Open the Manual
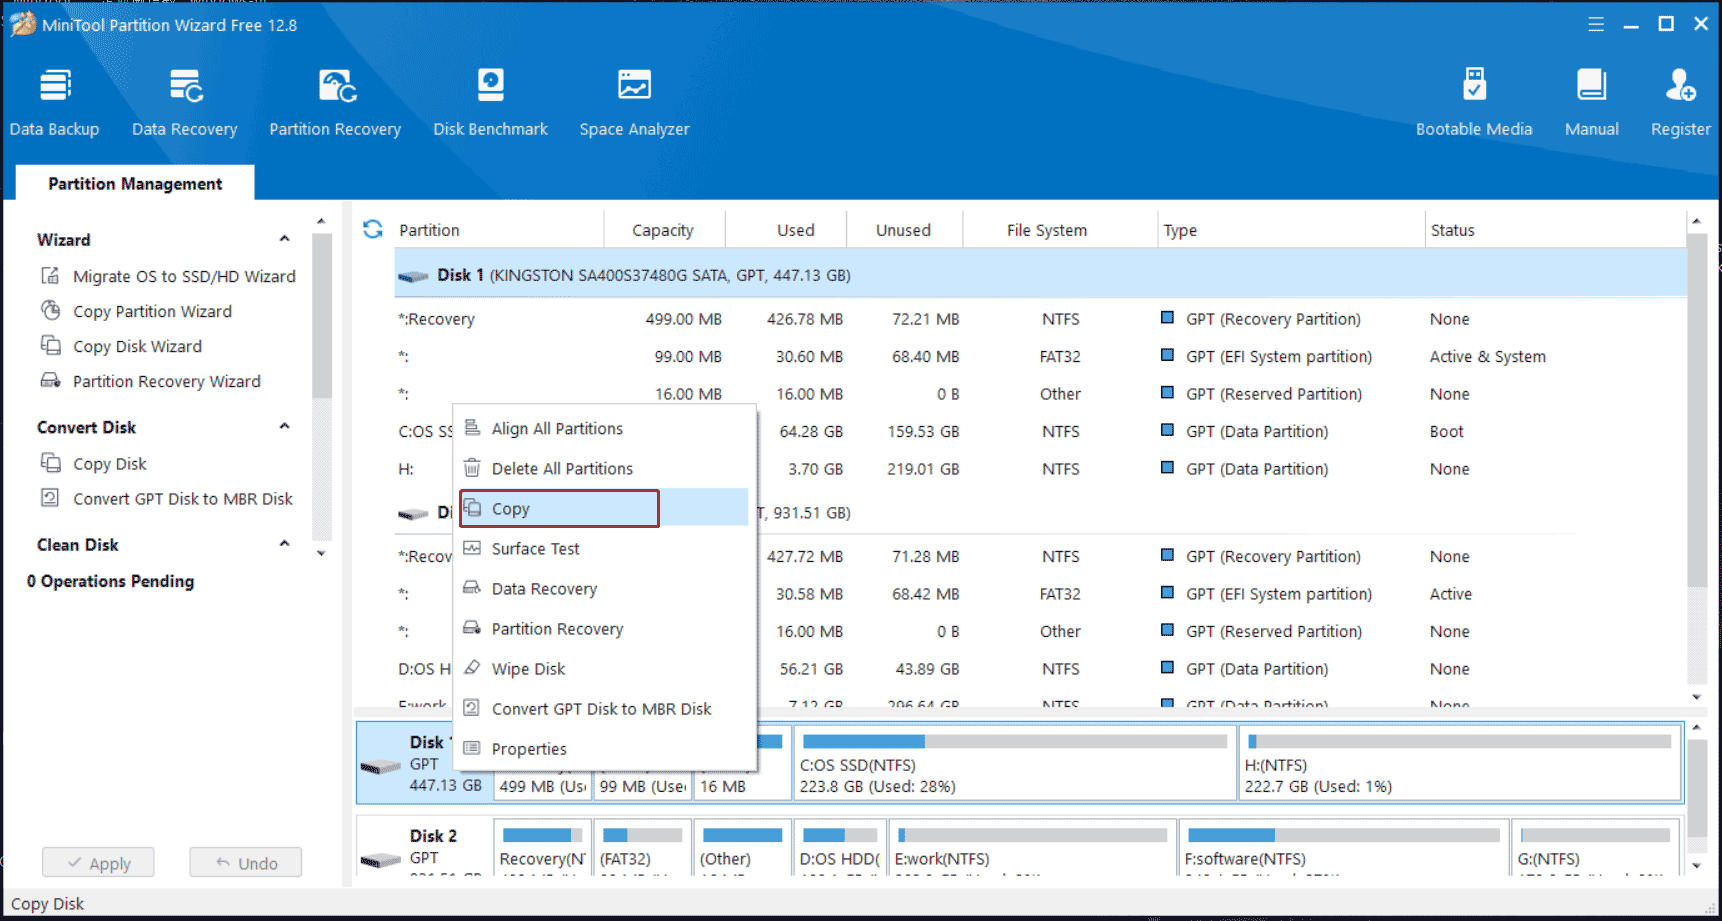This screenshot has height=921, width=1722. [1591, 102]
